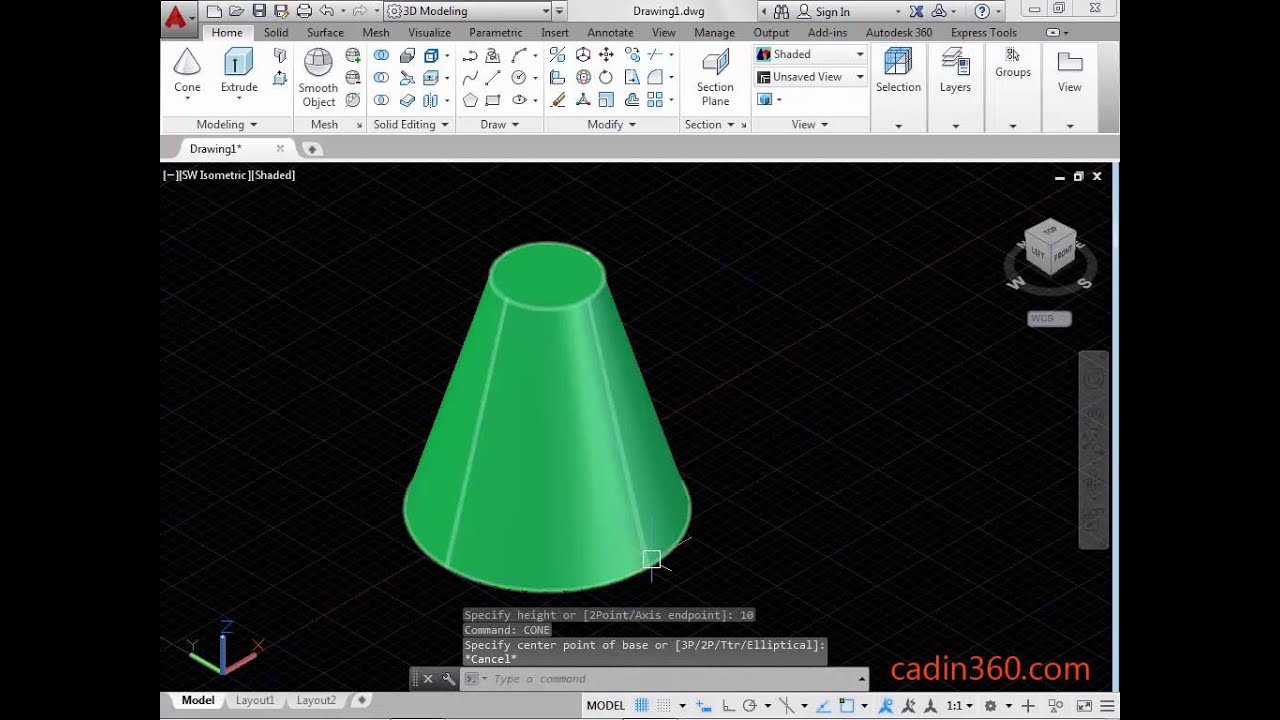Viewport: 1280px width, 720px height.
Task: Switch to the Layout1 tab
Action: [x=255, y=701]
